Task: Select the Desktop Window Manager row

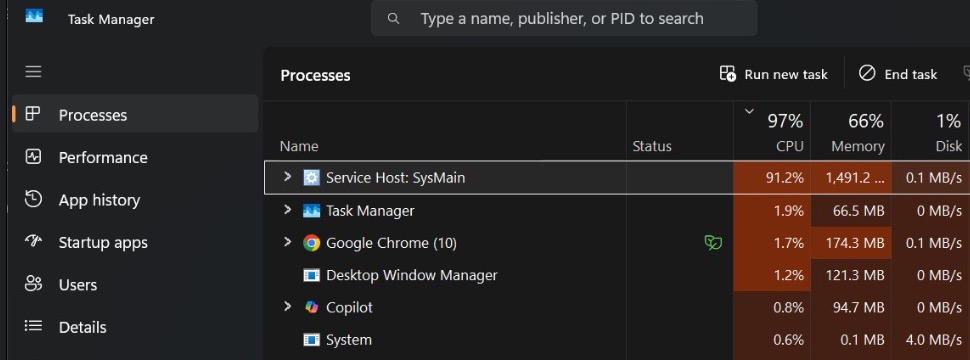Action: point(617,275)
